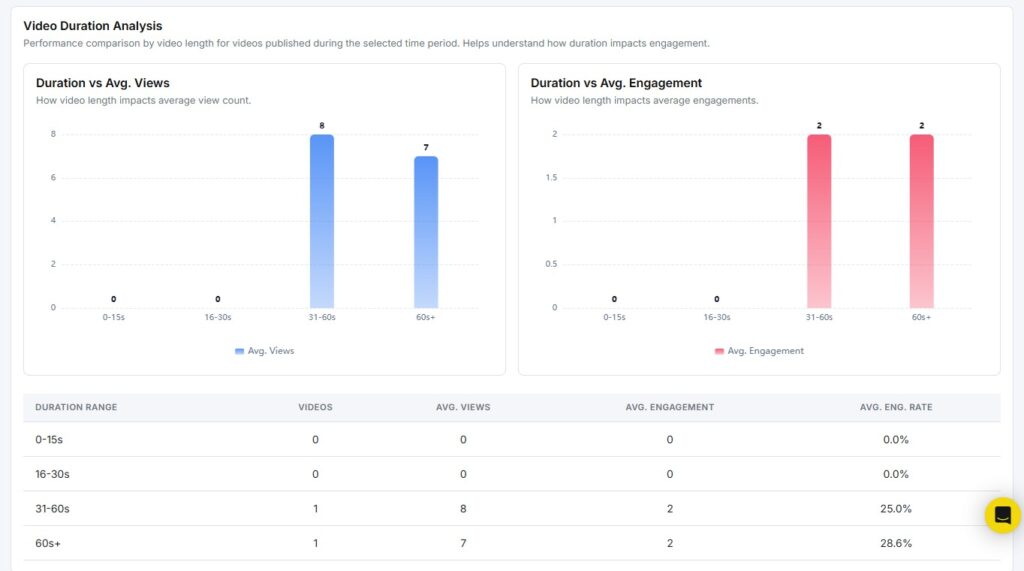Click the VIDEOS column header
Screen dimensions: 1024x571
pos(315,407)
